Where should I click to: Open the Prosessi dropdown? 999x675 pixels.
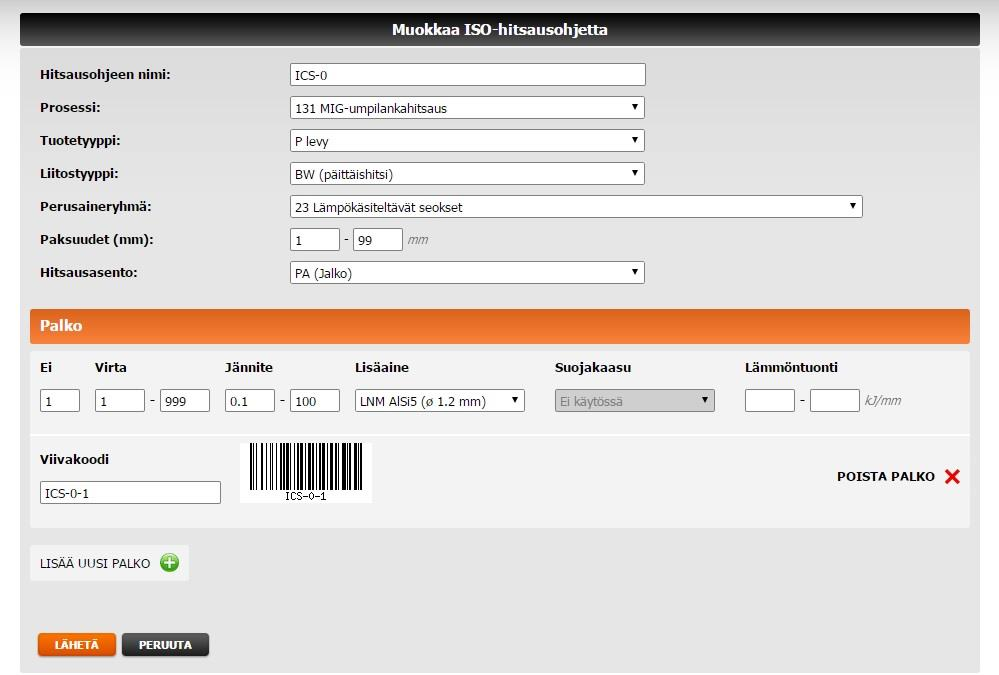click(467, 108)
